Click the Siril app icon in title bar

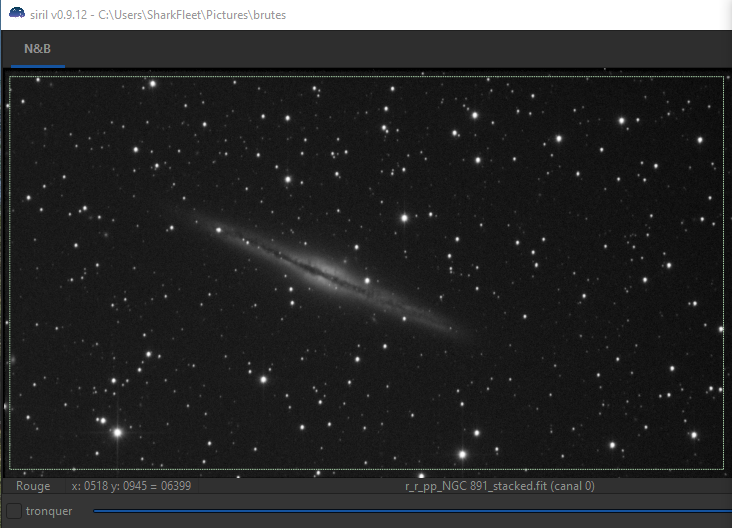pyautogui.click(x=15, y=11)
